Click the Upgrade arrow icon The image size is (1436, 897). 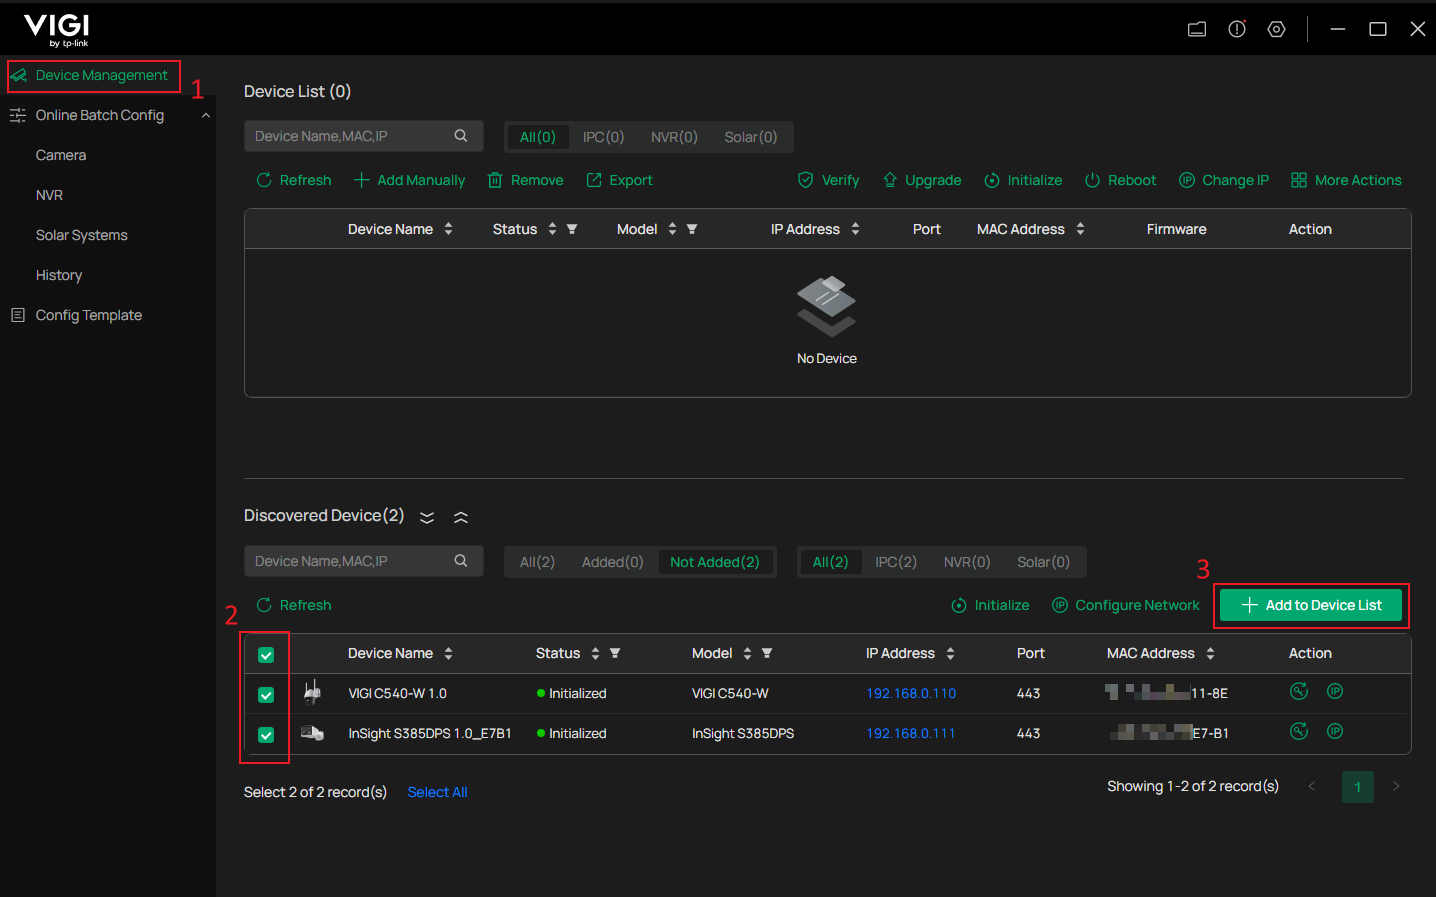click(890, 180)
